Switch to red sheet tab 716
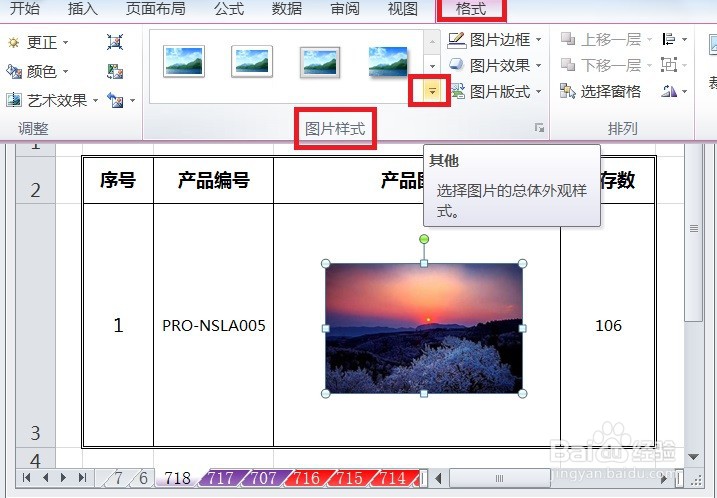This screenshot has height=498, width=717. point(306,478)
